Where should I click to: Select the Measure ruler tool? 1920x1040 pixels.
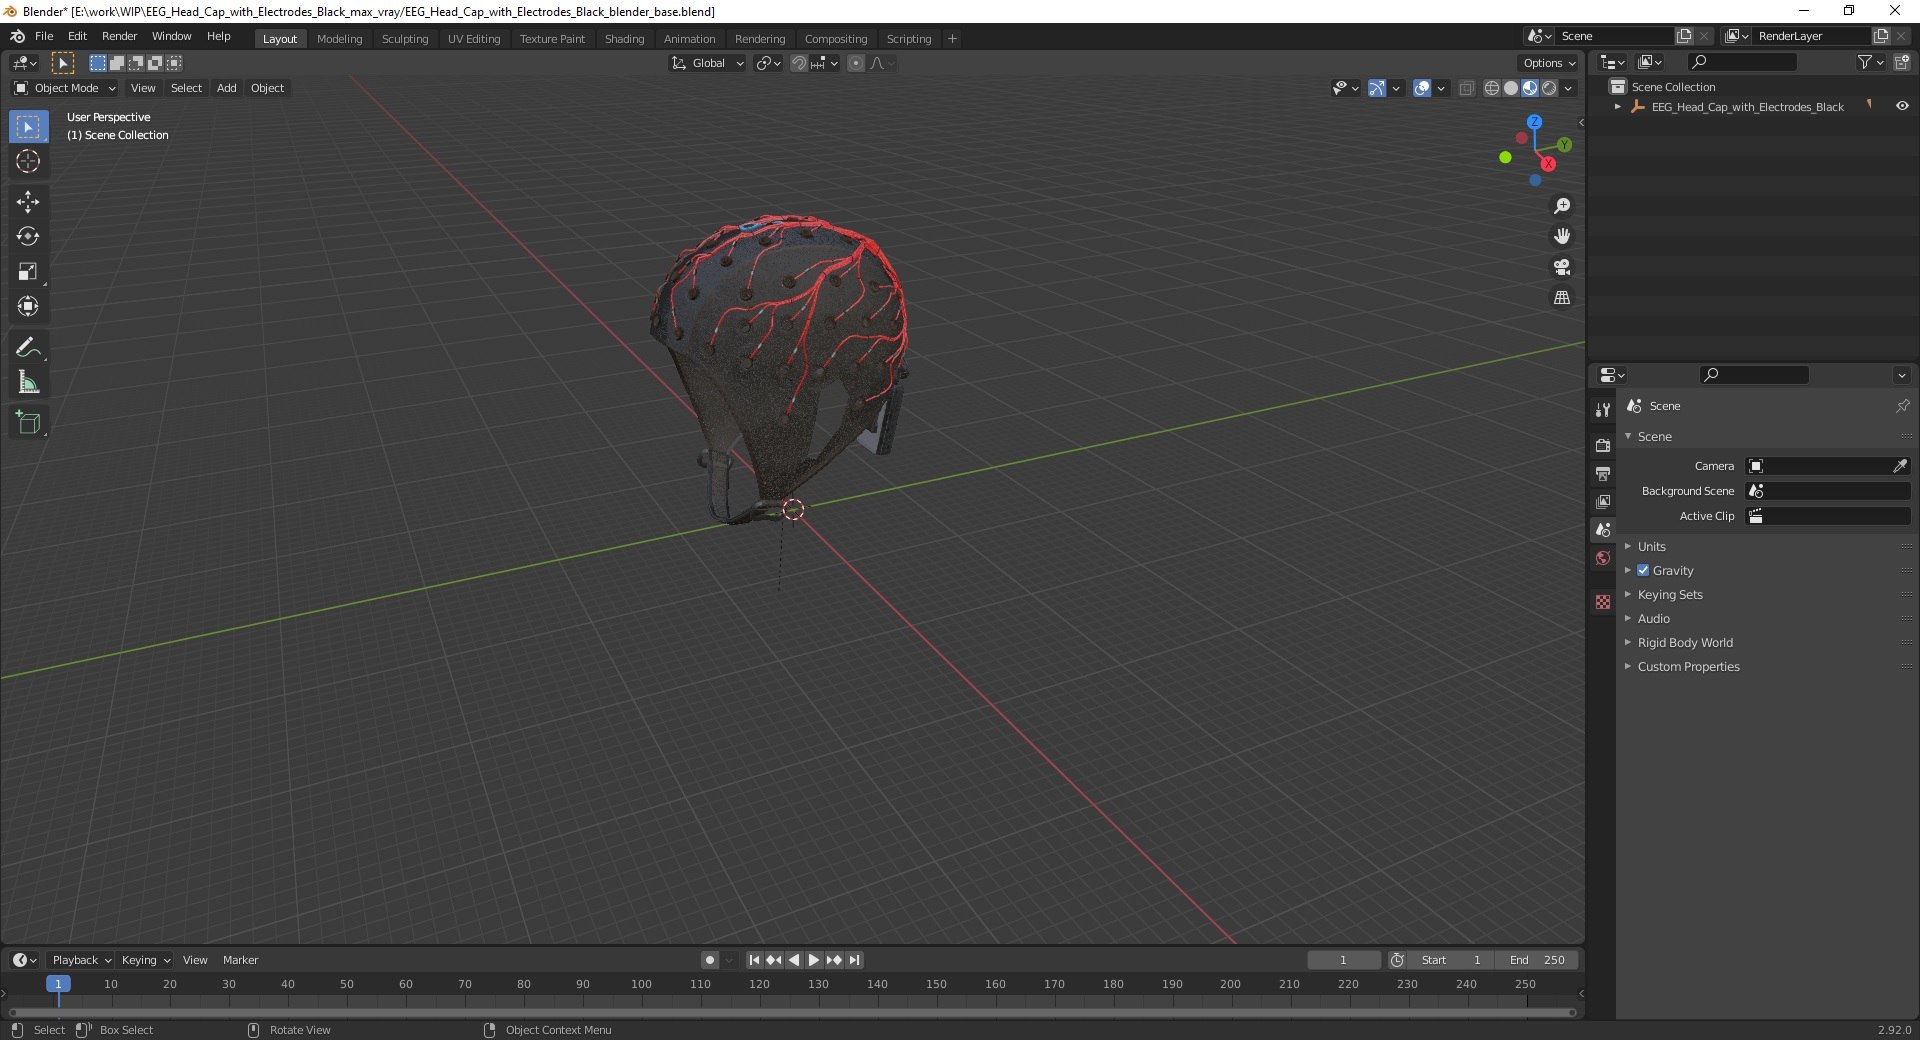click(x=28, y=383)
